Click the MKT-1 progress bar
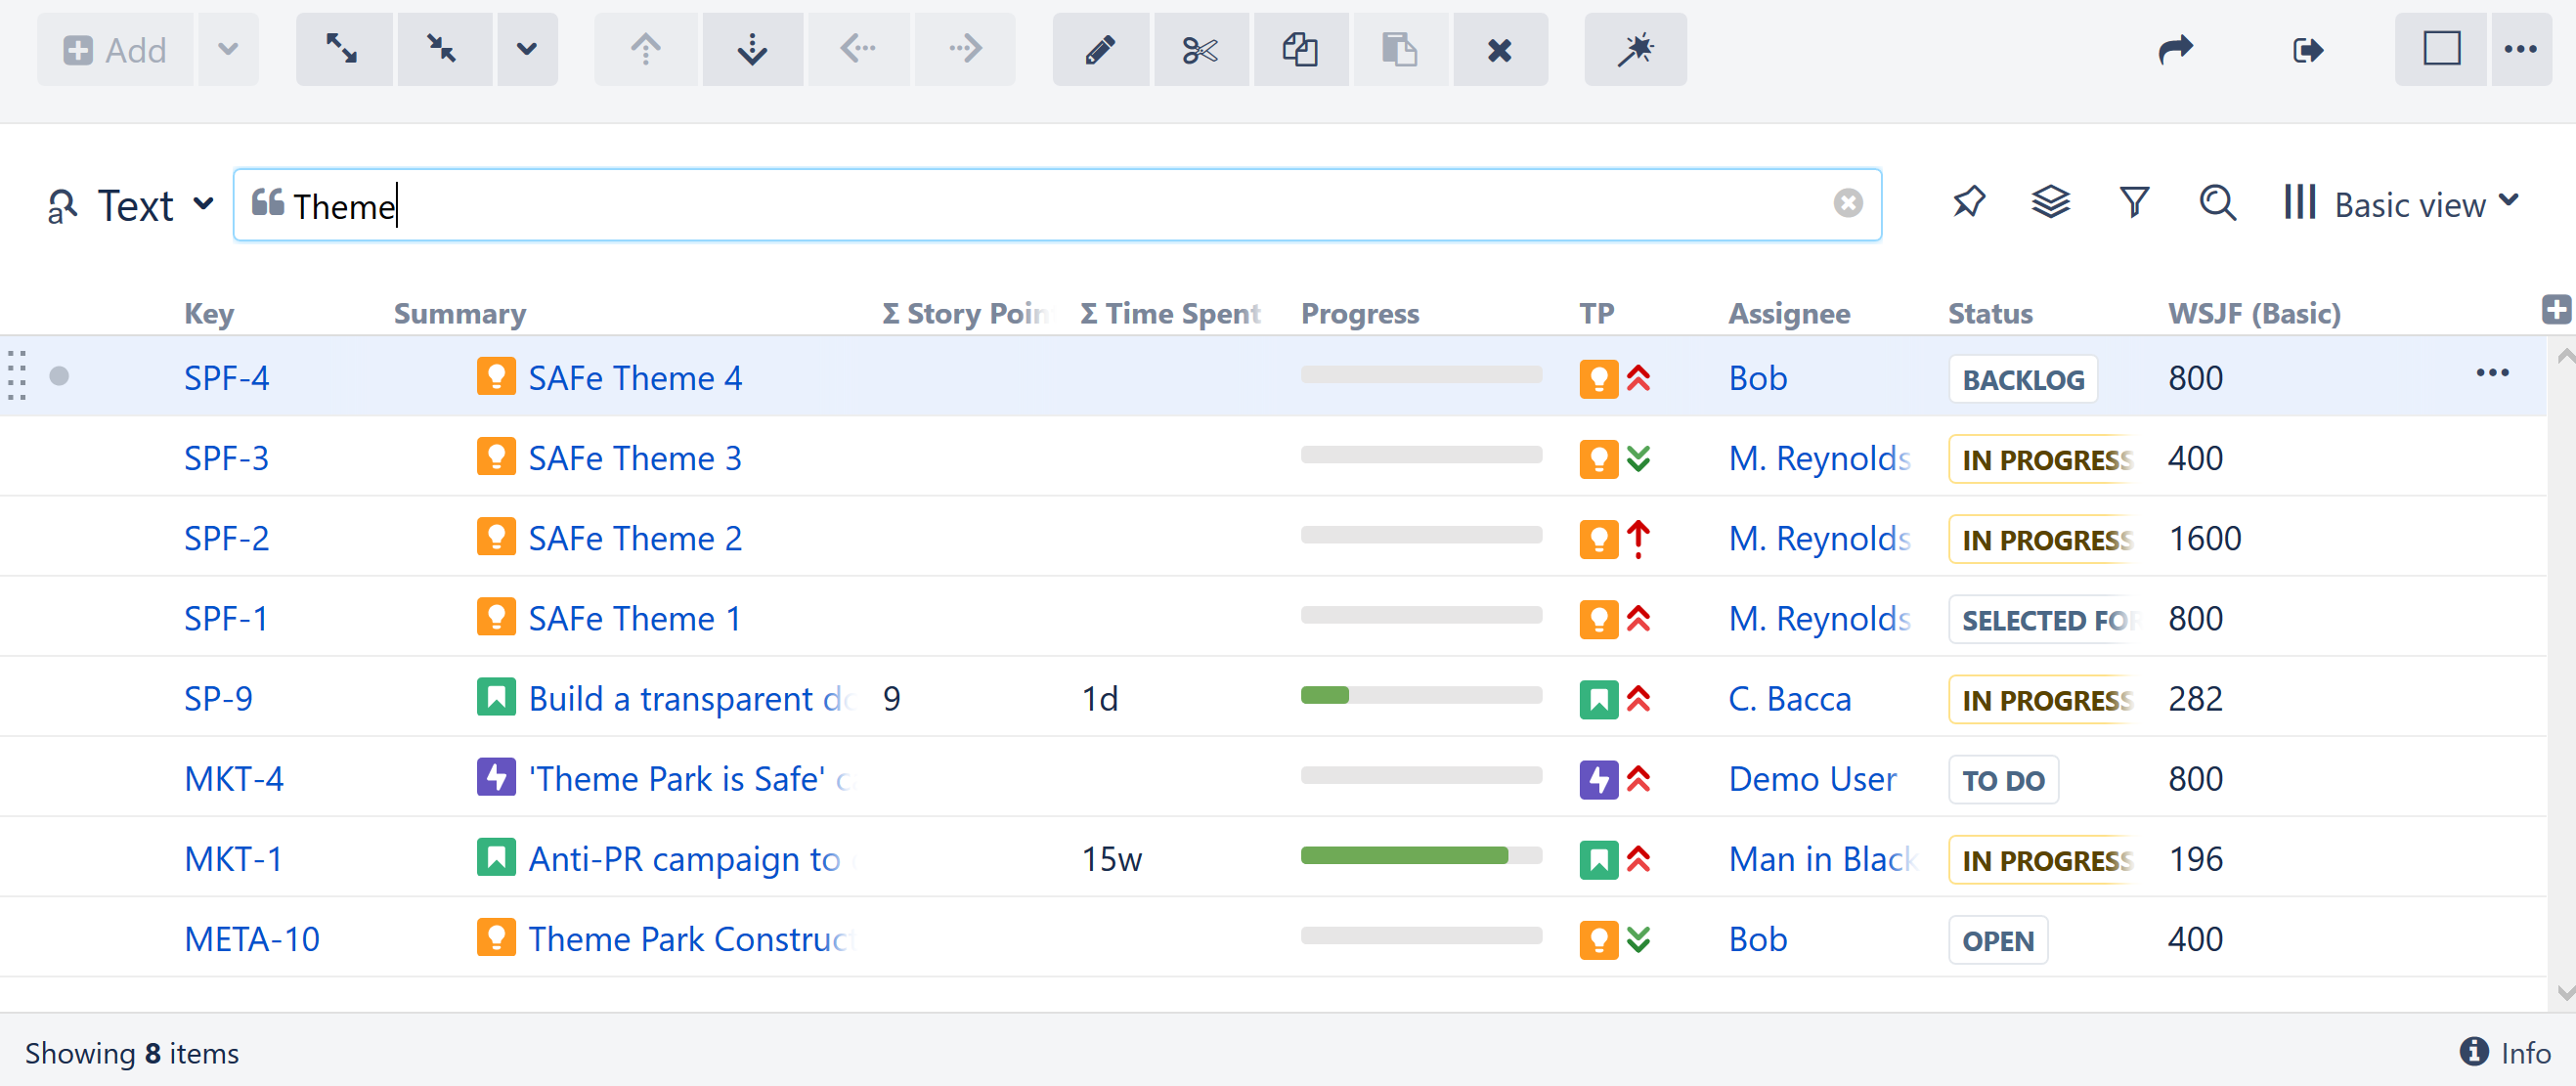 click(1420, 855)
